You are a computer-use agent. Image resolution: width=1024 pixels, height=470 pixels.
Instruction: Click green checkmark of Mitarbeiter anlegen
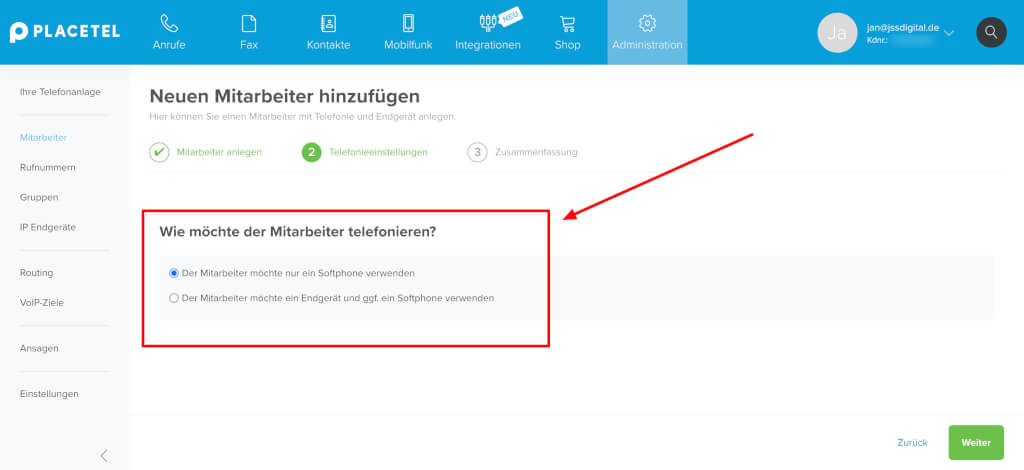(159, 152)
